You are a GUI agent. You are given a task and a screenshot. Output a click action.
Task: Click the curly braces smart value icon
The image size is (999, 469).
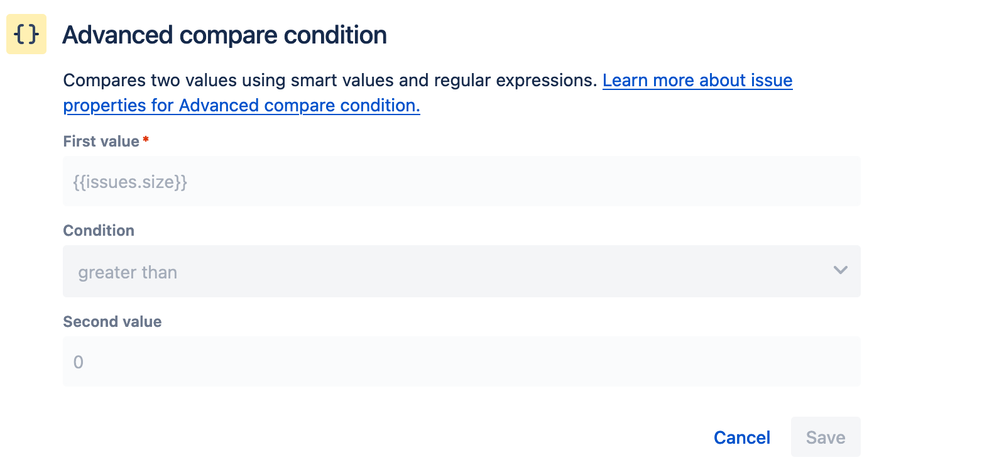pyautogui.click(x=26, y=35)
